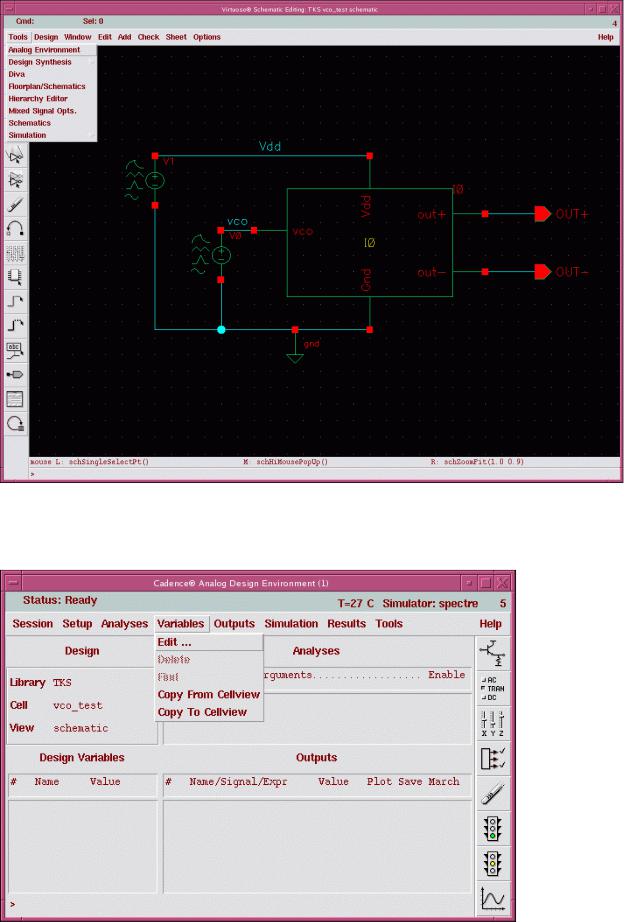Click the dotted grid icon in the schematic toolbar
Image resolution: width=624 pixels, height=922 pixels.
click(x=15, y=253)
